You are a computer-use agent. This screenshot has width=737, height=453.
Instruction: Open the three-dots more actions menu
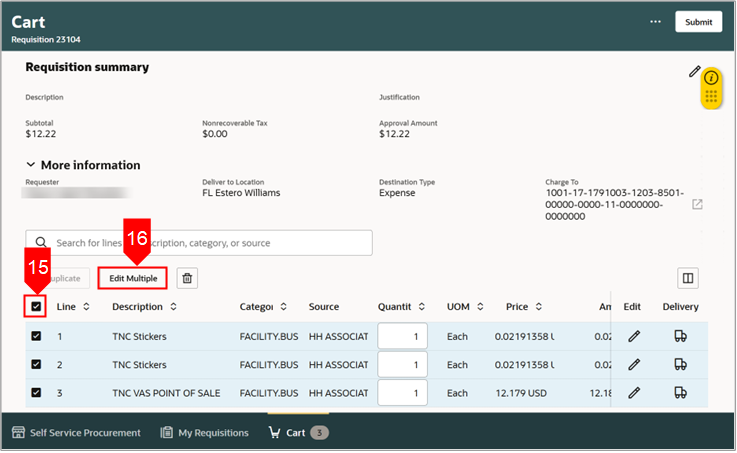(x=655, y=22)
